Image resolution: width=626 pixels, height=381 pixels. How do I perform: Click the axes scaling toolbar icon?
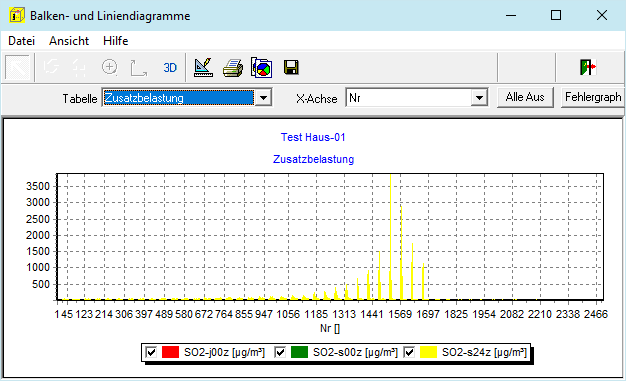click(139, 67)
